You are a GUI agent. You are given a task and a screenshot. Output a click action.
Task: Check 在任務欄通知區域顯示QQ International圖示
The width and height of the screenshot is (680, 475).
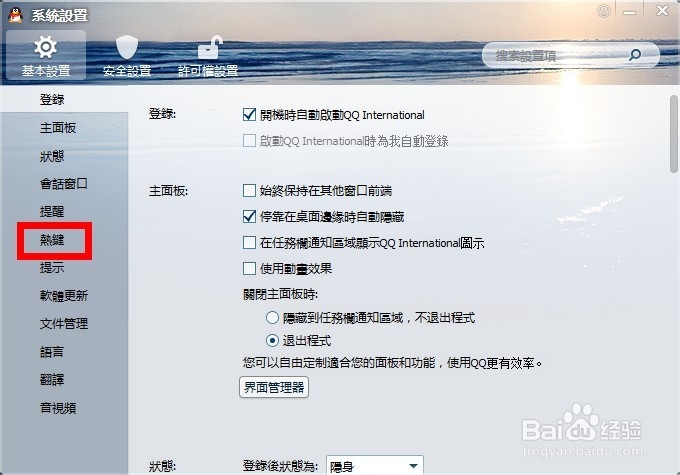249,242
